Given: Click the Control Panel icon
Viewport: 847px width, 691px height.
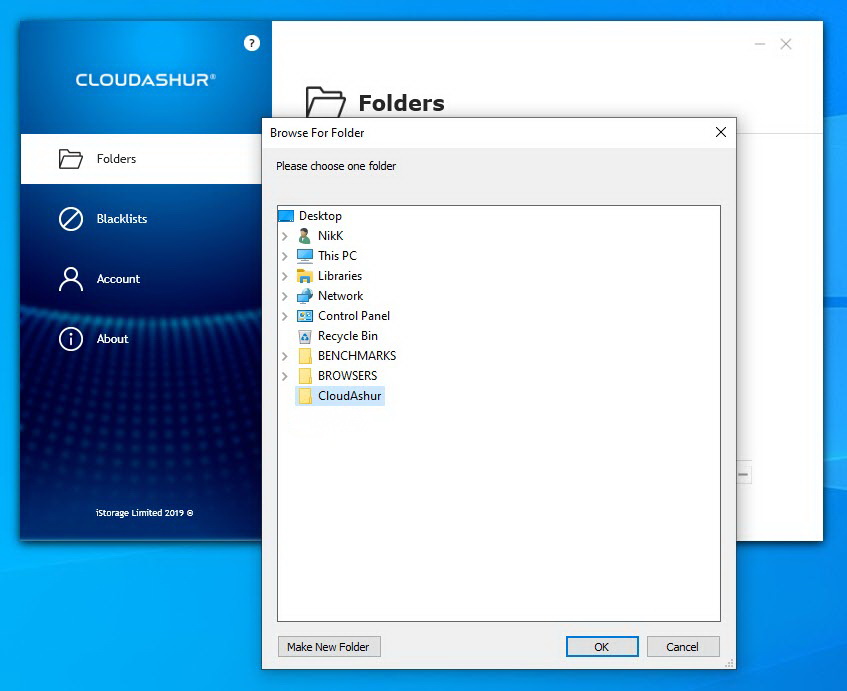Looking at the screenshot, I should click(305, 316).
